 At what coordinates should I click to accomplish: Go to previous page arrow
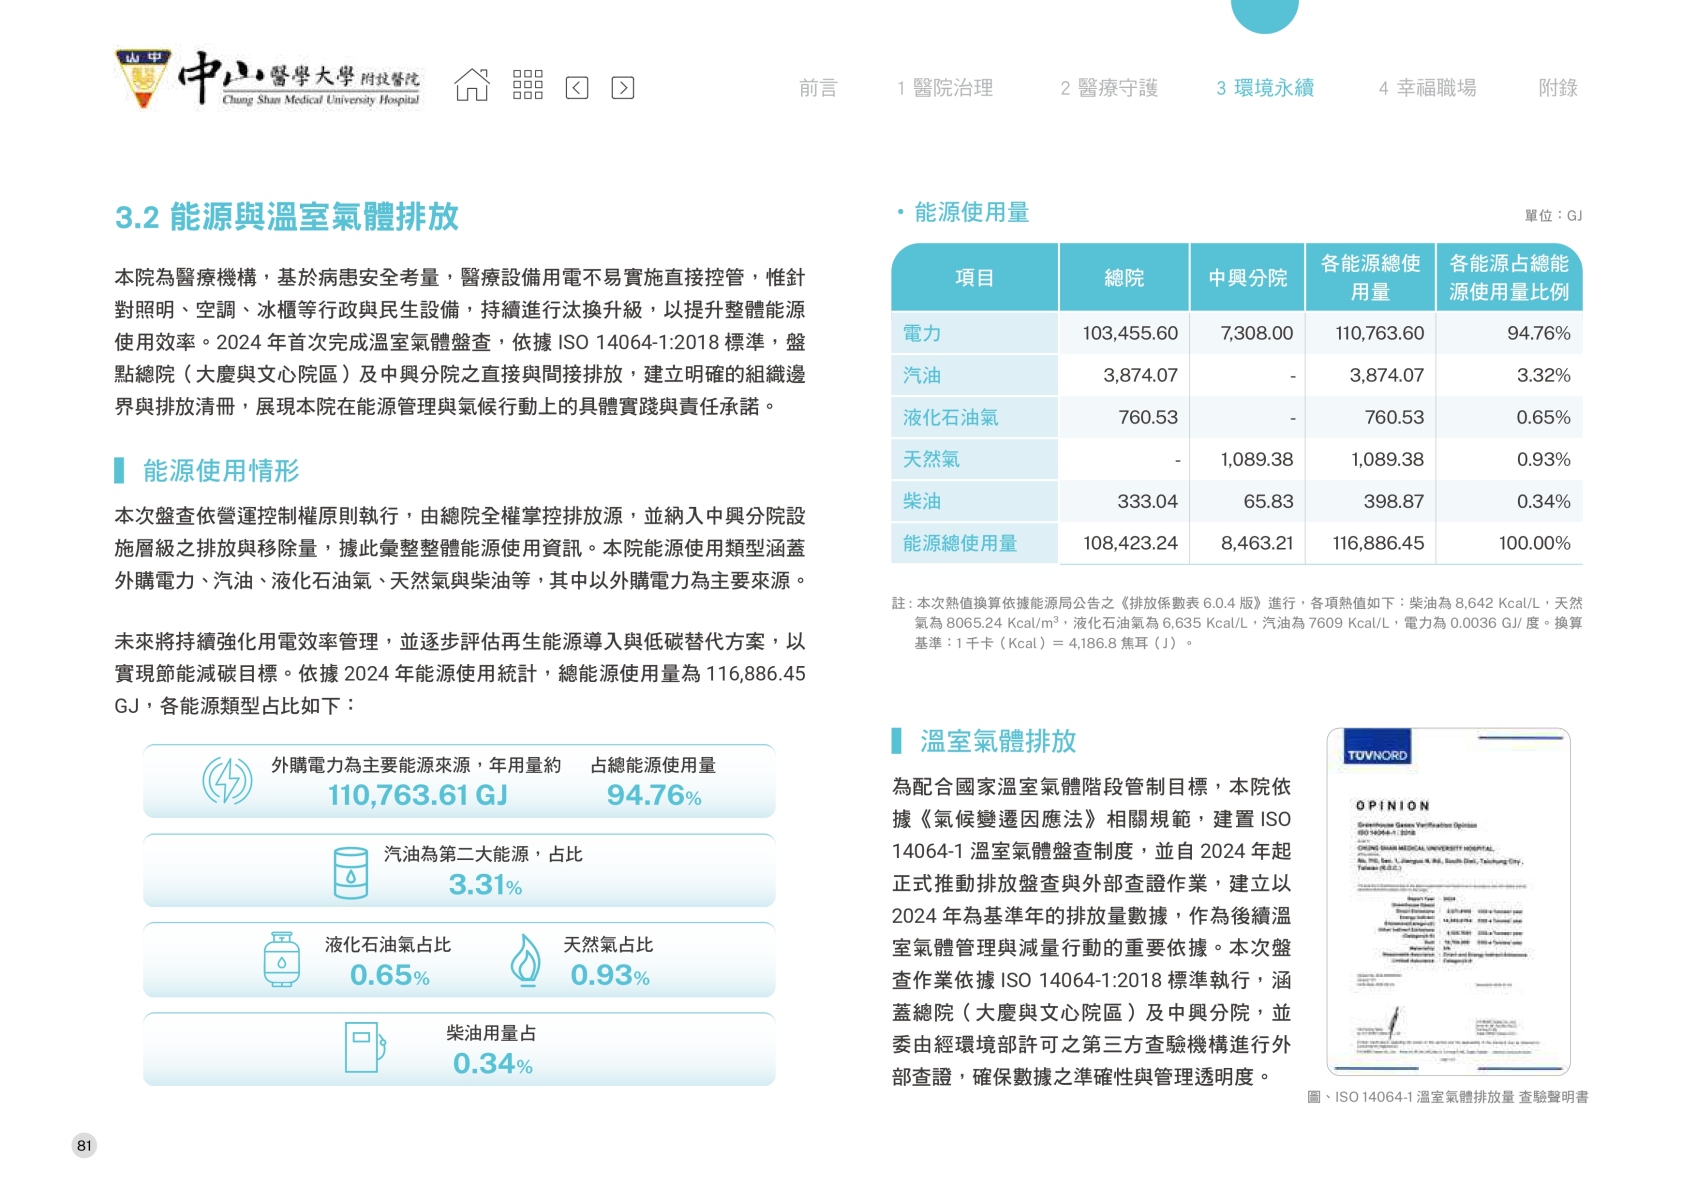coord(577,88)
